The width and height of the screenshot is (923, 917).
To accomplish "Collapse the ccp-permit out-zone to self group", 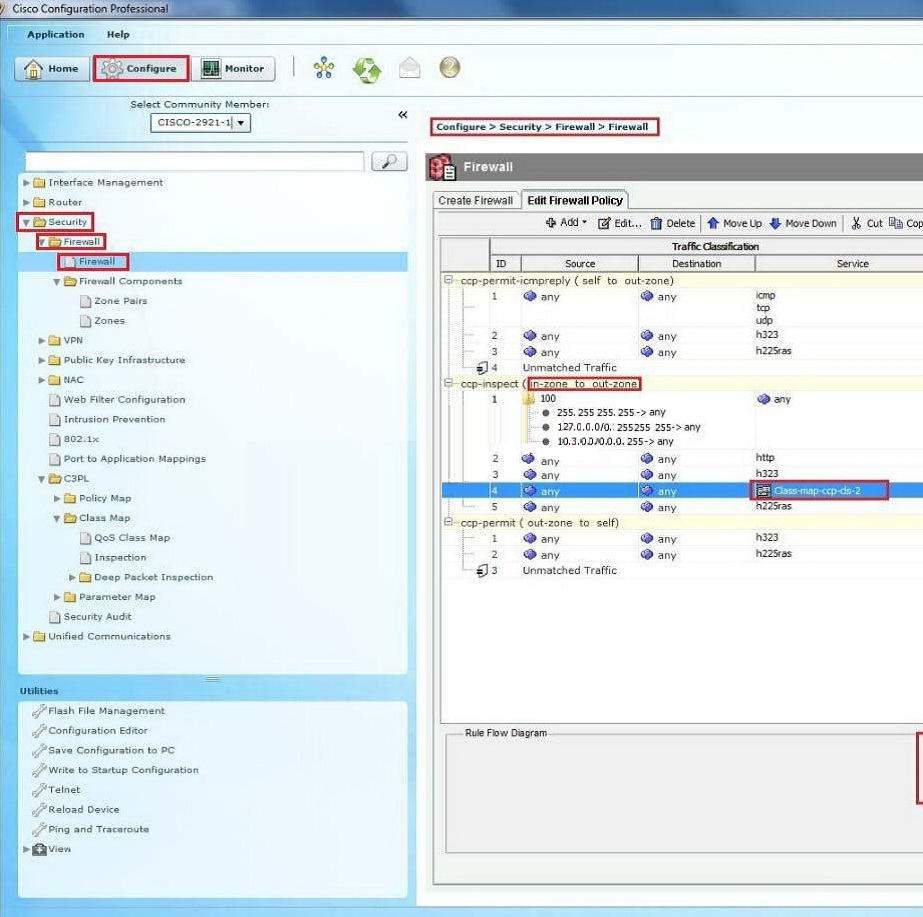I will pos(449,523).
